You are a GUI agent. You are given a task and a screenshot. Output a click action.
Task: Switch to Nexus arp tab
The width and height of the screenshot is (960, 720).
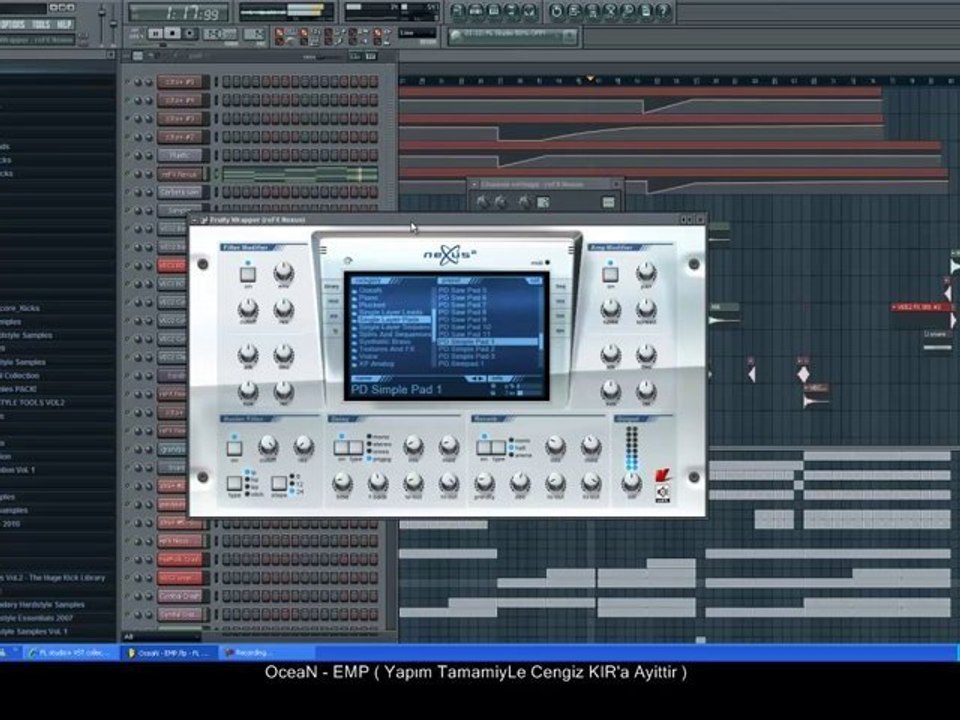tap(334, 316)
